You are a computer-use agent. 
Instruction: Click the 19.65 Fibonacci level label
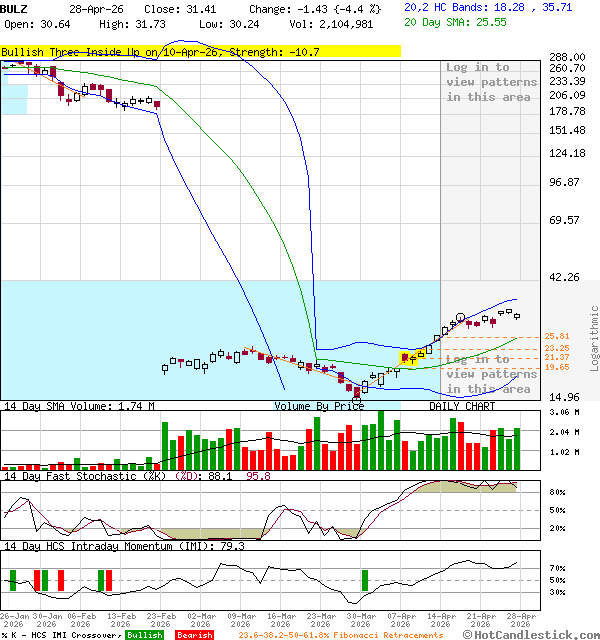[x=557, y=368]
